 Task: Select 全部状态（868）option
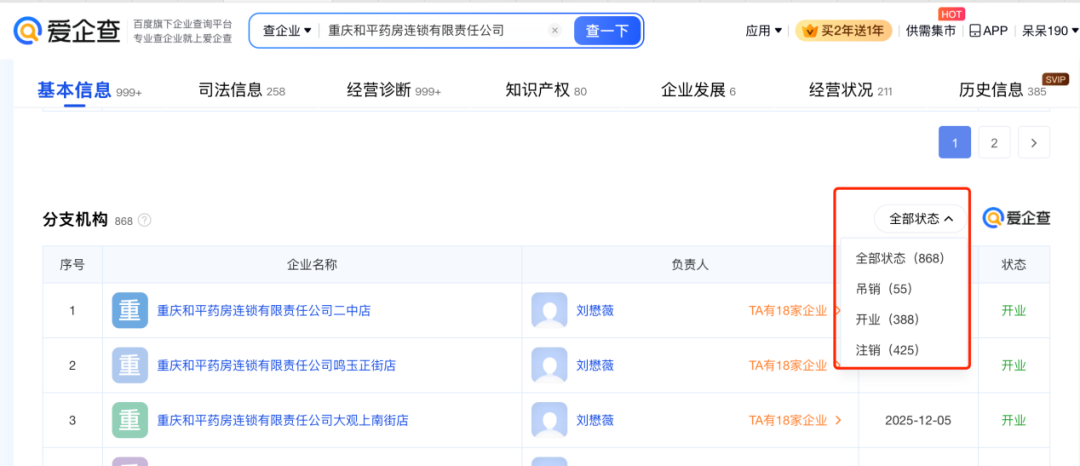pos(900,259)
